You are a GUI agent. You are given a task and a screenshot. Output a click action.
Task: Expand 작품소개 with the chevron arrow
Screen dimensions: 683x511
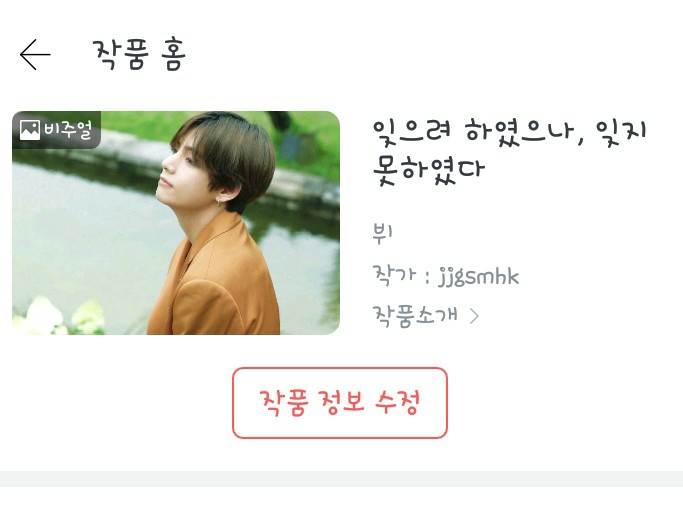(x=474, y=316)
